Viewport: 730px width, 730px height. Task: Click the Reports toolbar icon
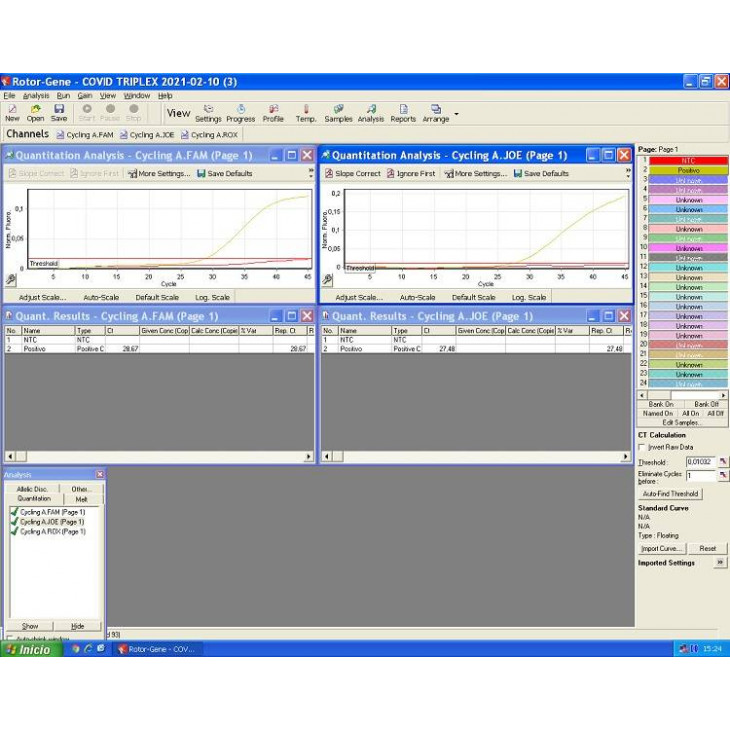[x=403, y=112]
